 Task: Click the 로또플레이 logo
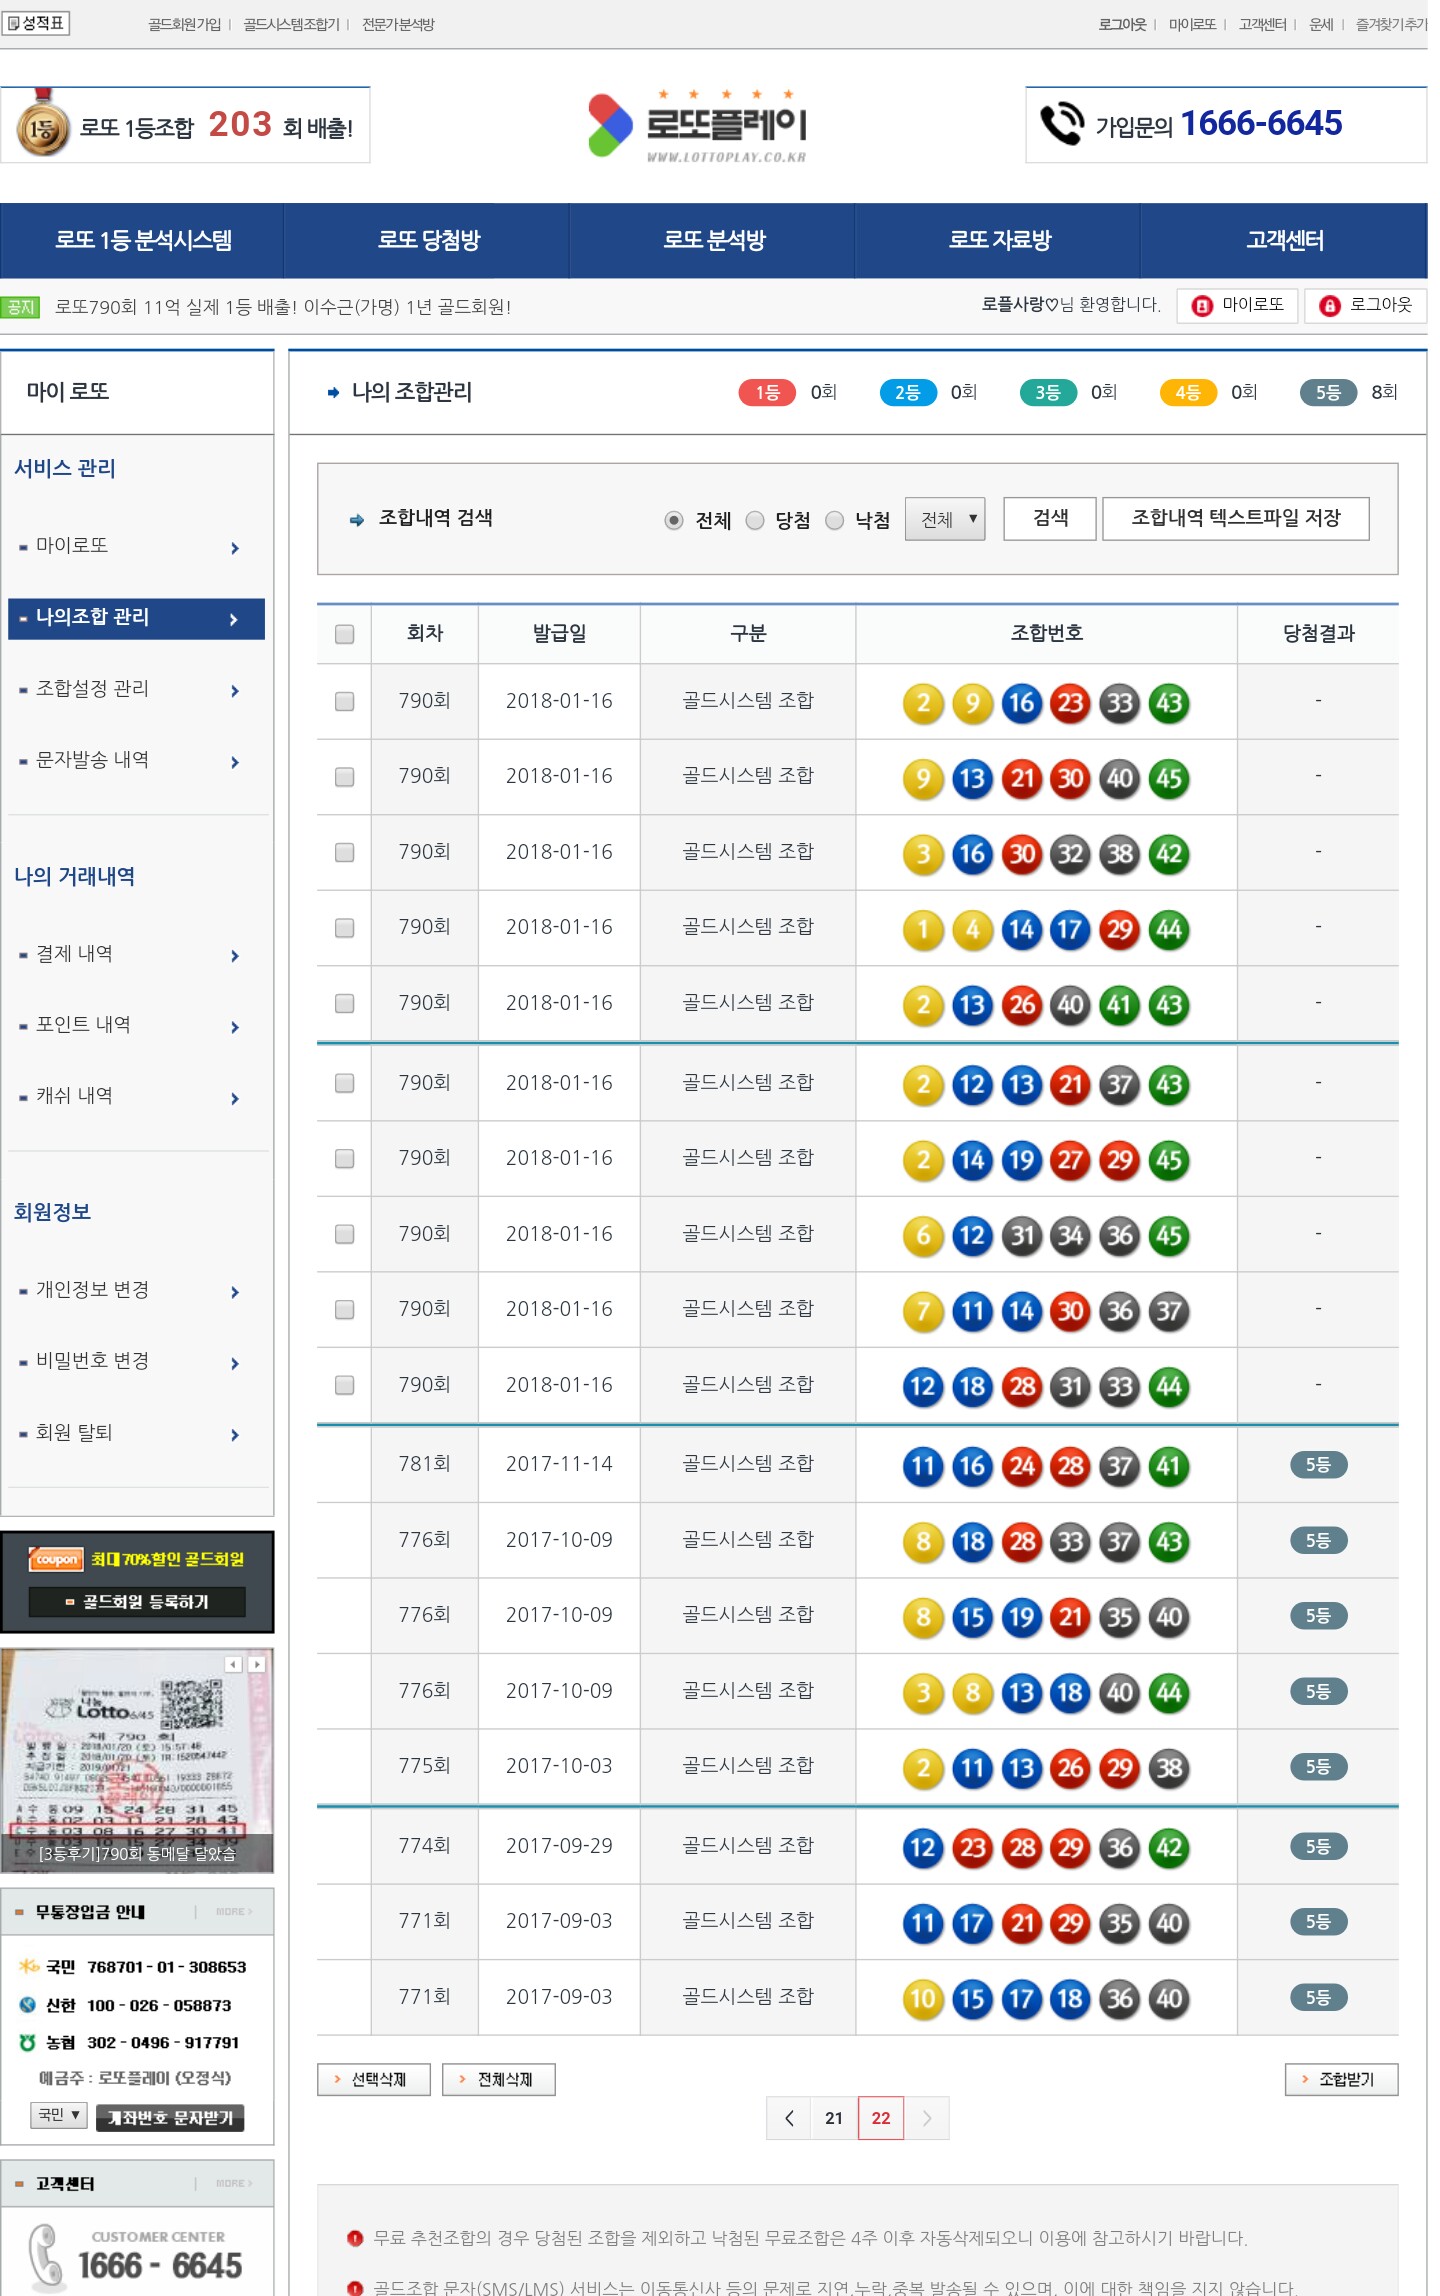pos(698,125)
